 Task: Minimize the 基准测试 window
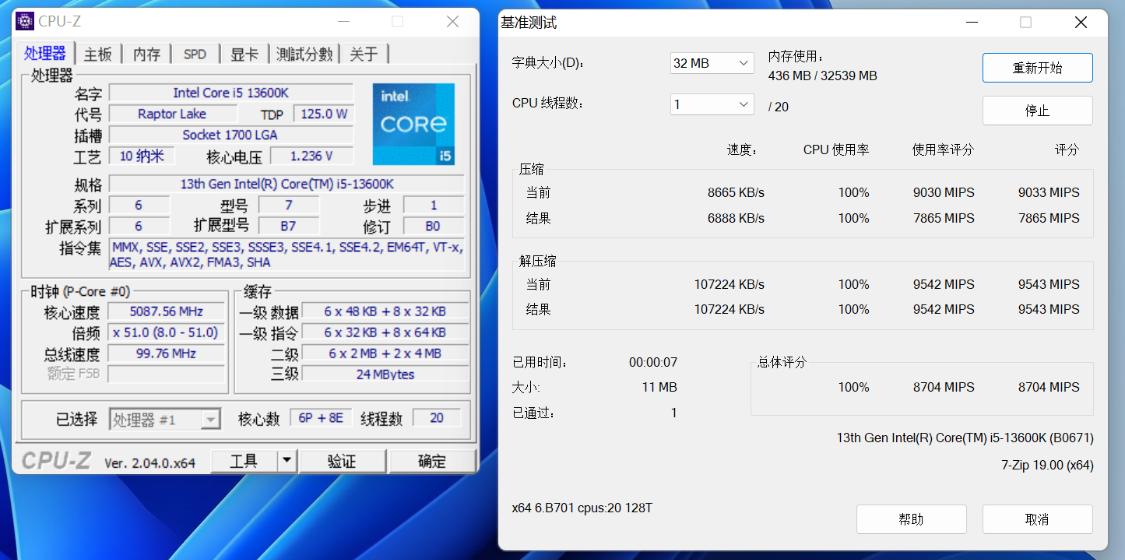(971, 22)
